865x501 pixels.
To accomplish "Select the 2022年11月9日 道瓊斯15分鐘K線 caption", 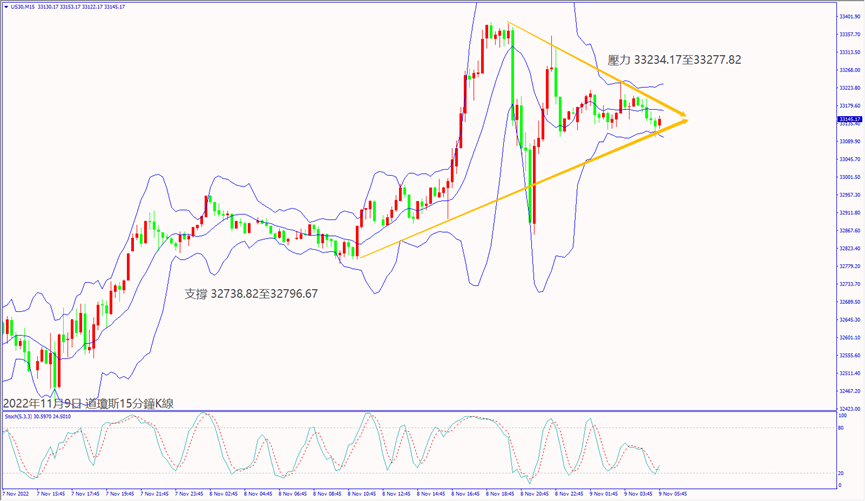I will 88,403.
